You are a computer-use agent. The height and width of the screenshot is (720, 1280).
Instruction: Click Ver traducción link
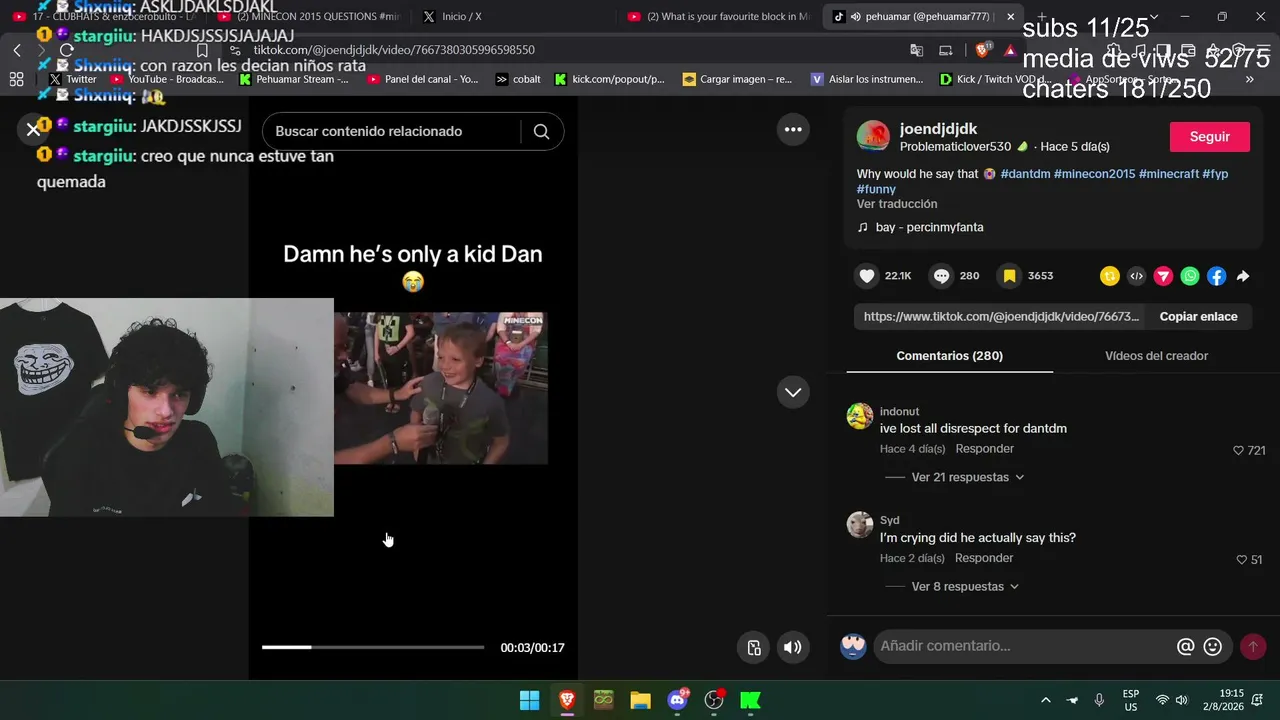[897, 204]
